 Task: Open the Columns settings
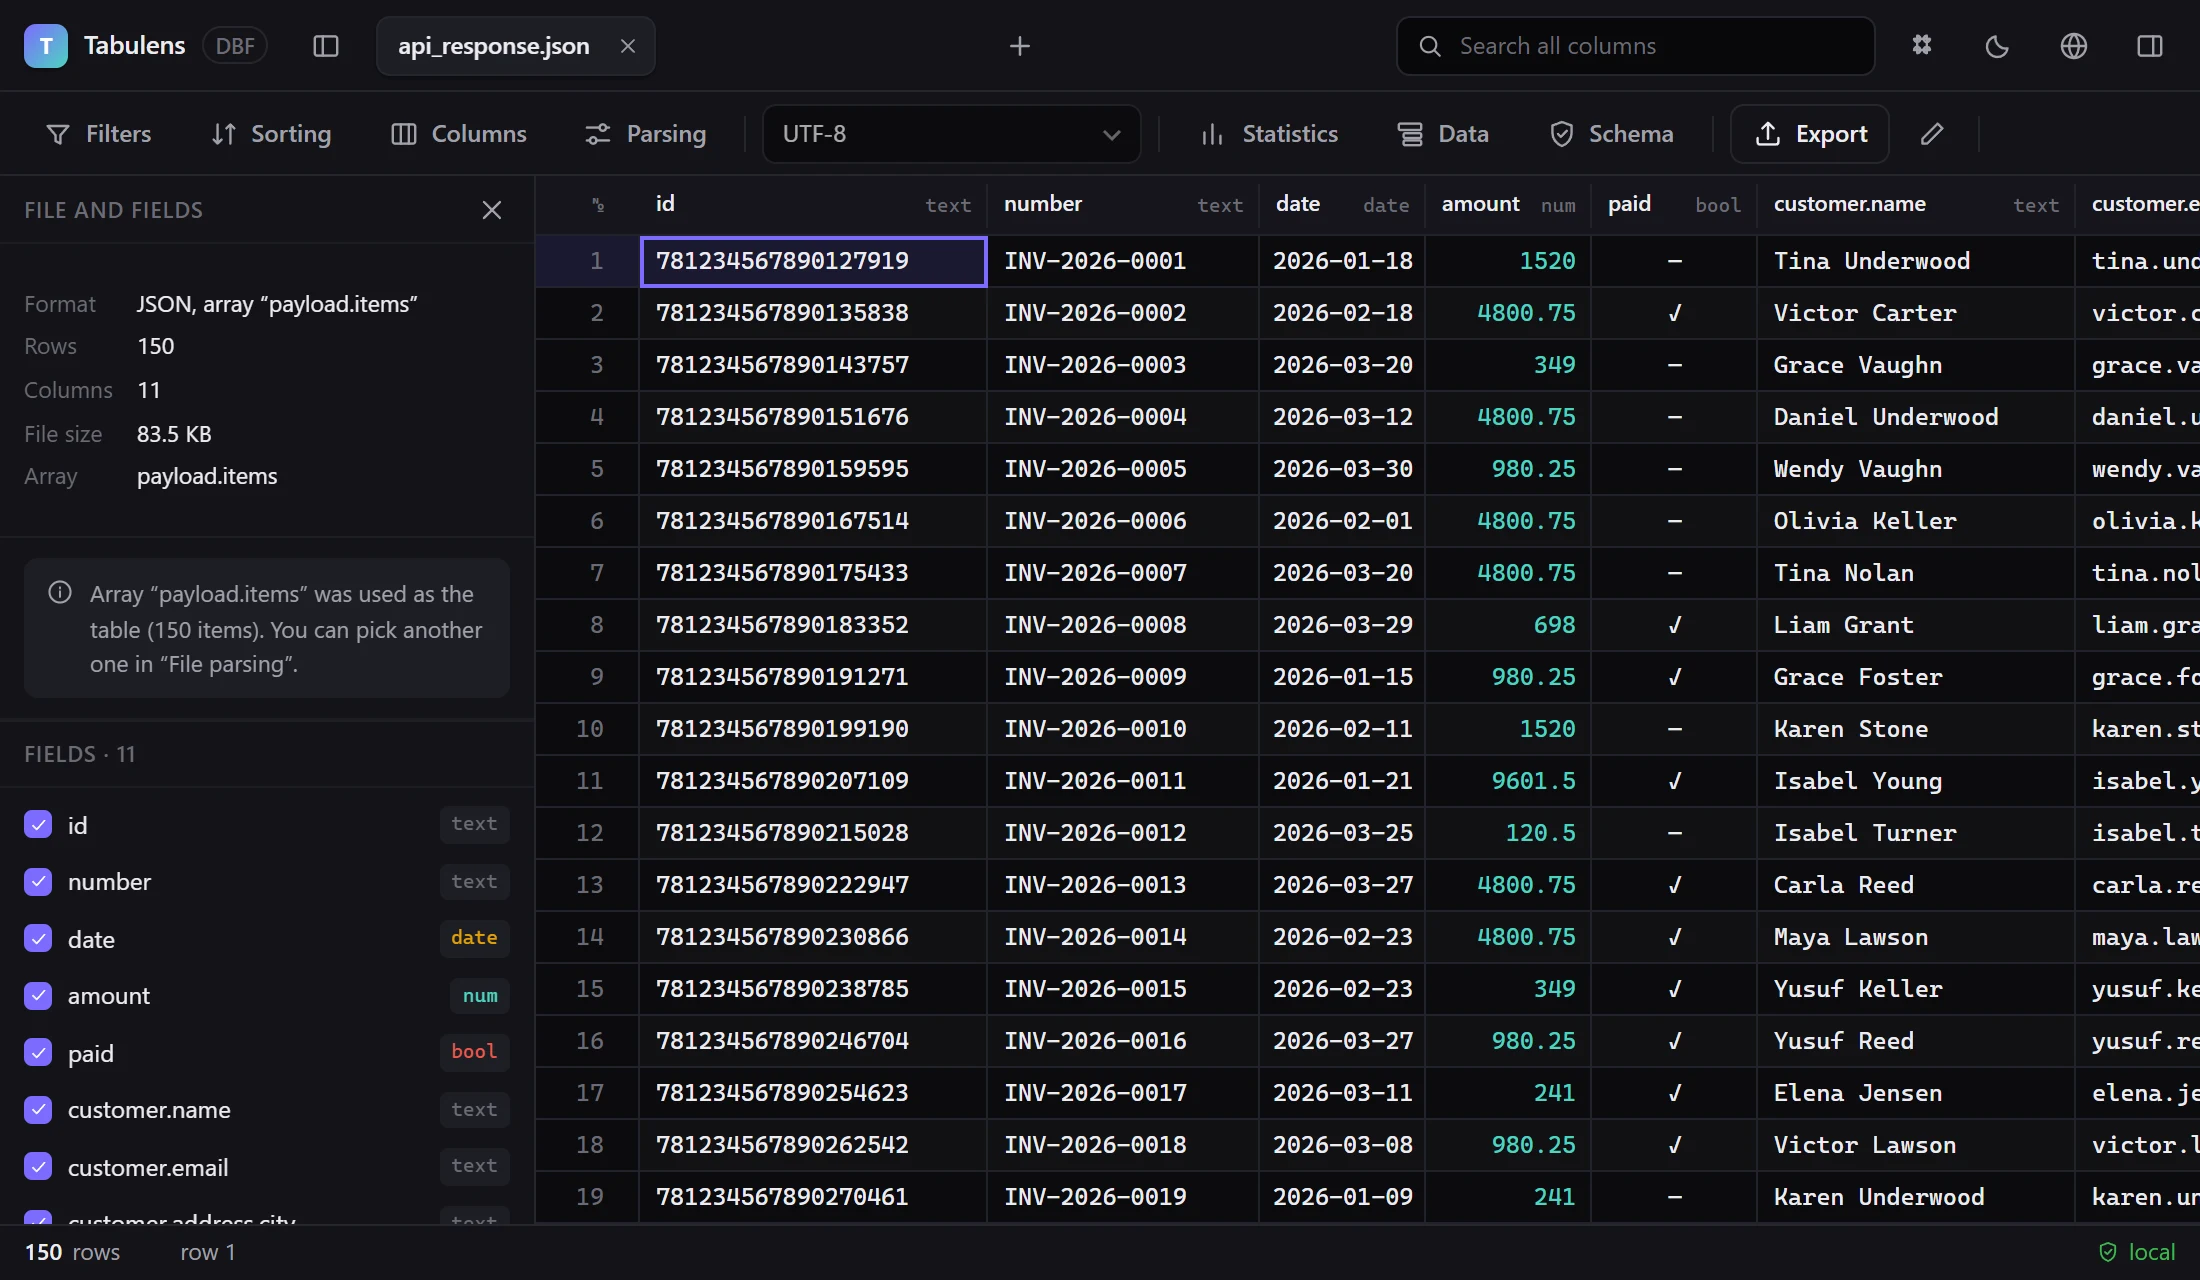[x=459, y=134]
